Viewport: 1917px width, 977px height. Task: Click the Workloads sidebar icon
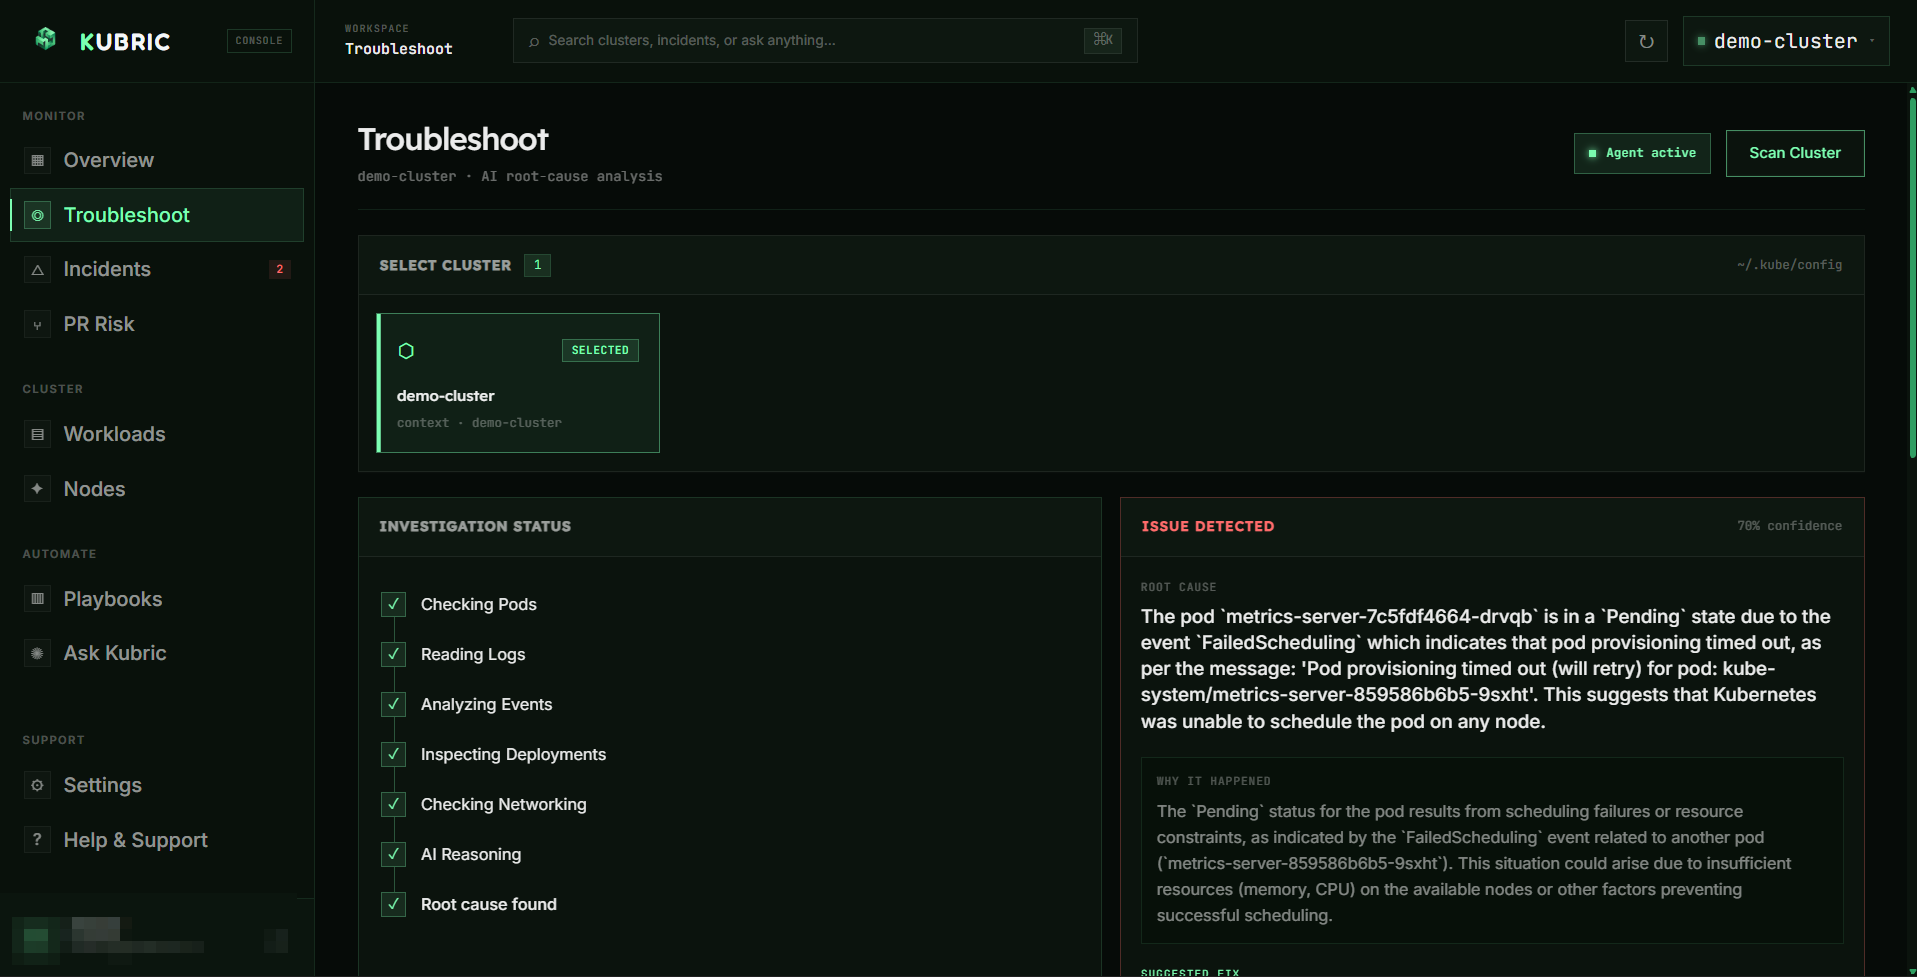pyautogui.click(x=37, y=434)
